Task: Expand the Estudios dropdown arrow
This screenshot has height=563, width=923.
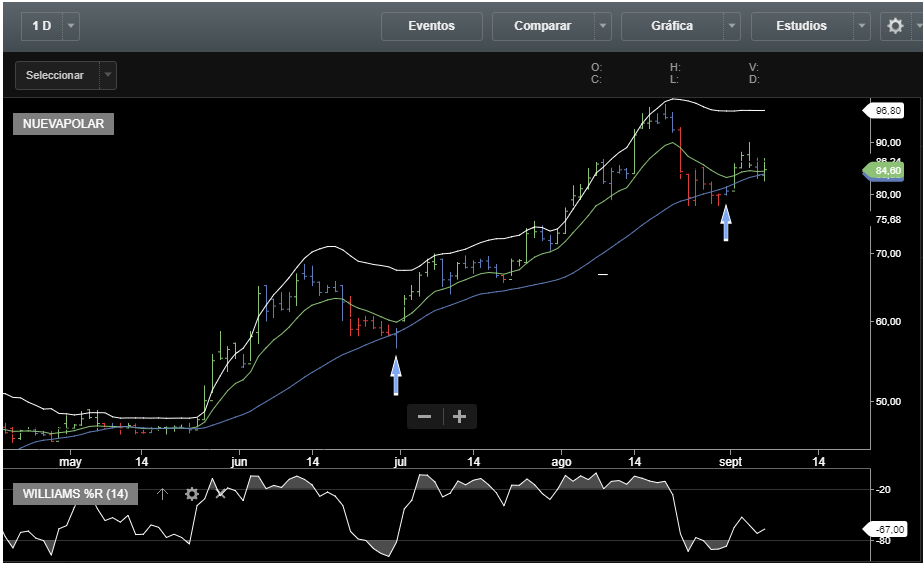Action: click(x=862, y=26)
